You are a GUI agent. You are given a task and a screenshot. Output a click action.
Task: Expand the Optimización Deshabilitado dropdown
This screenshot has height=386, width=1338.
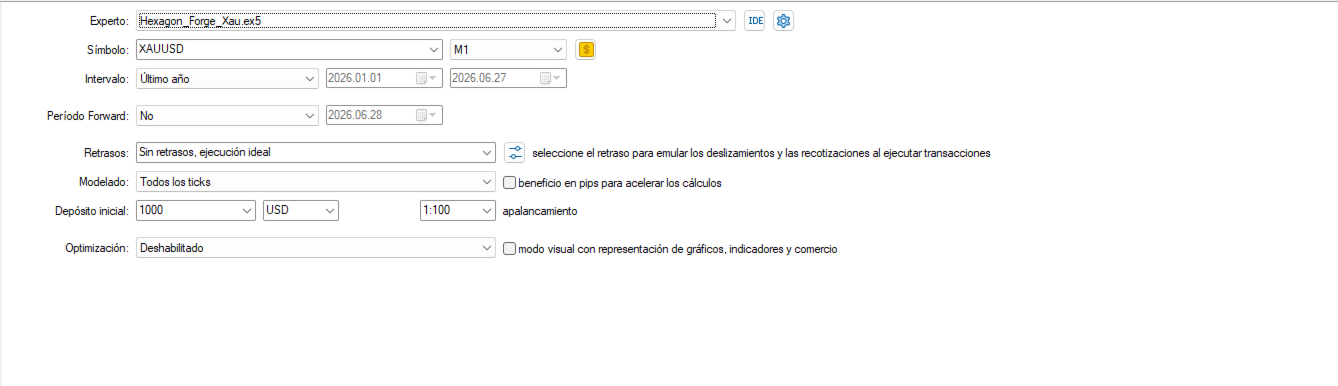click(487, 248)
